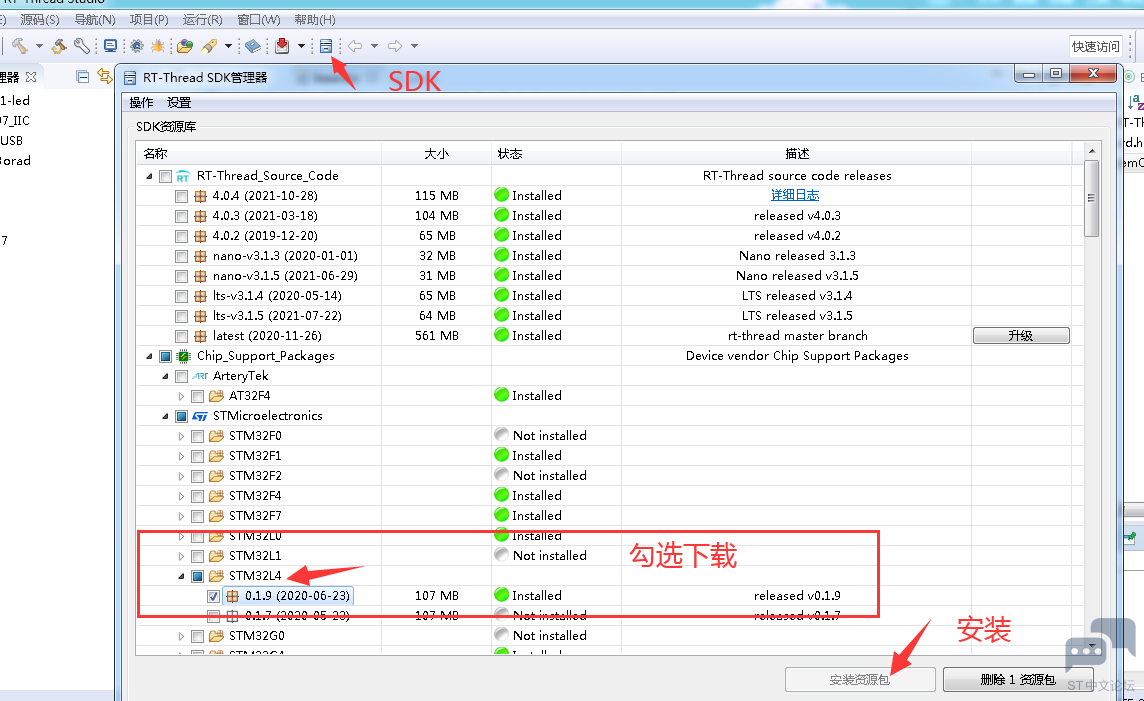Open SDK Manager from the toolbar icon

[326, 46]
